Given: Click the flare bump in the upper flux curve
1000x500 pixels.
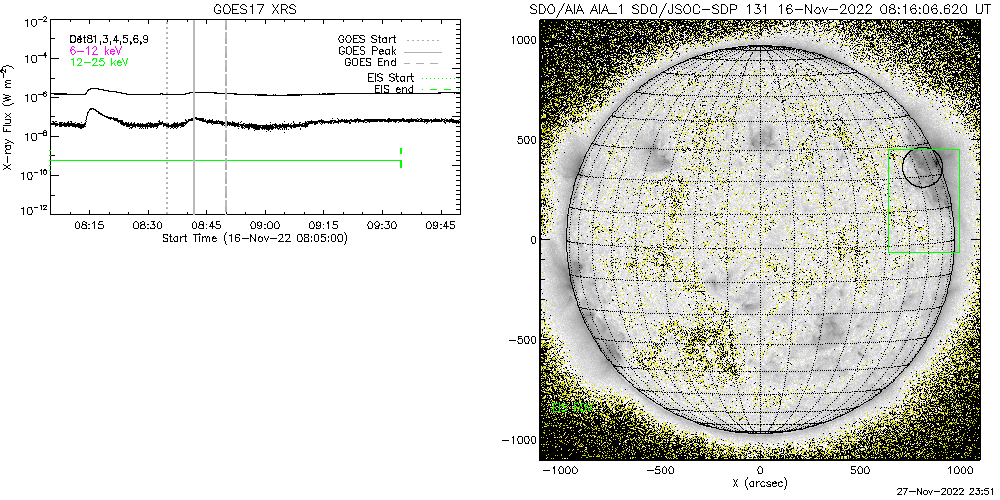Looking at the screenshot, I should tap(93, 91).
